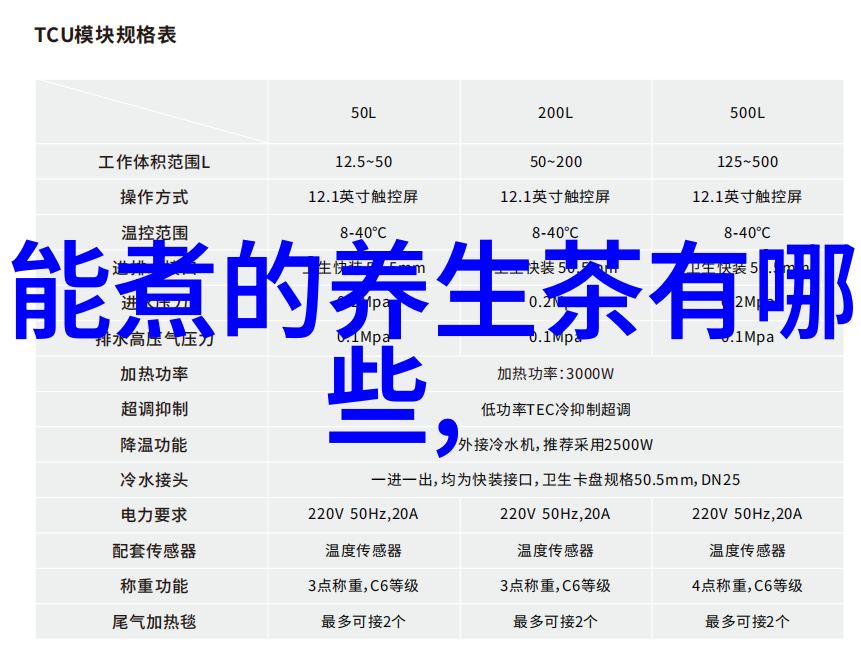Click 温度传感器 in the 200L column
The width and height of the screenshot is (861, 660).
pos(555,551)
